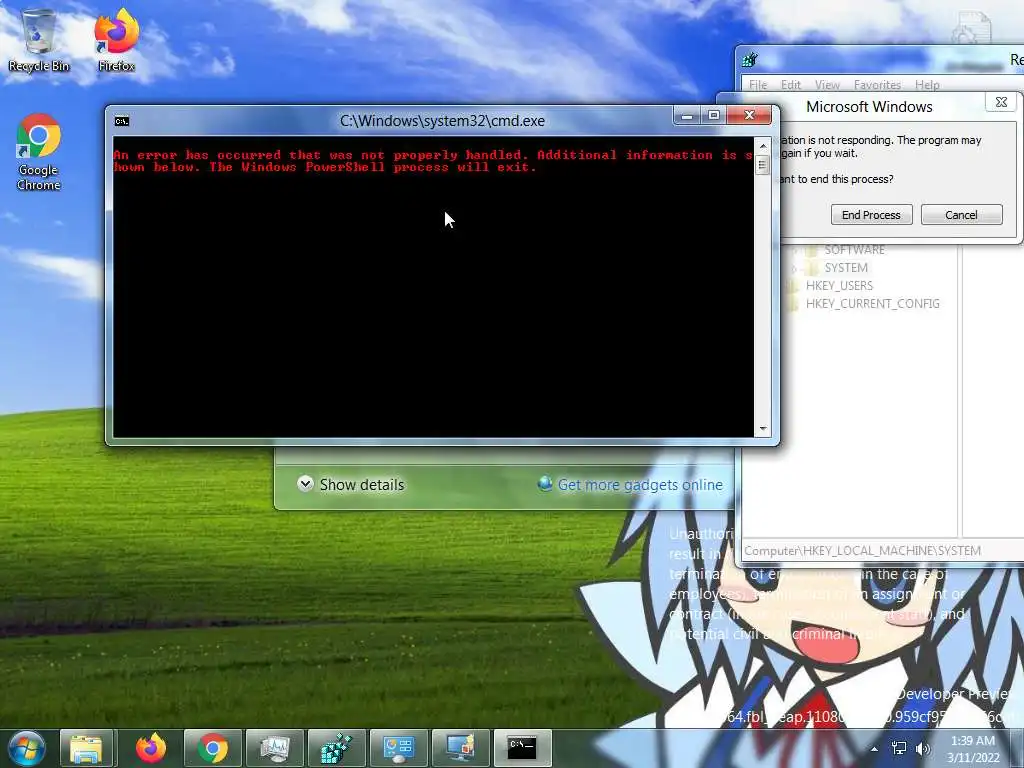The width and height of the screenshot is (1024, 768).
Task: Maximize the cmd.exe window
Action: tap(714, 116)
